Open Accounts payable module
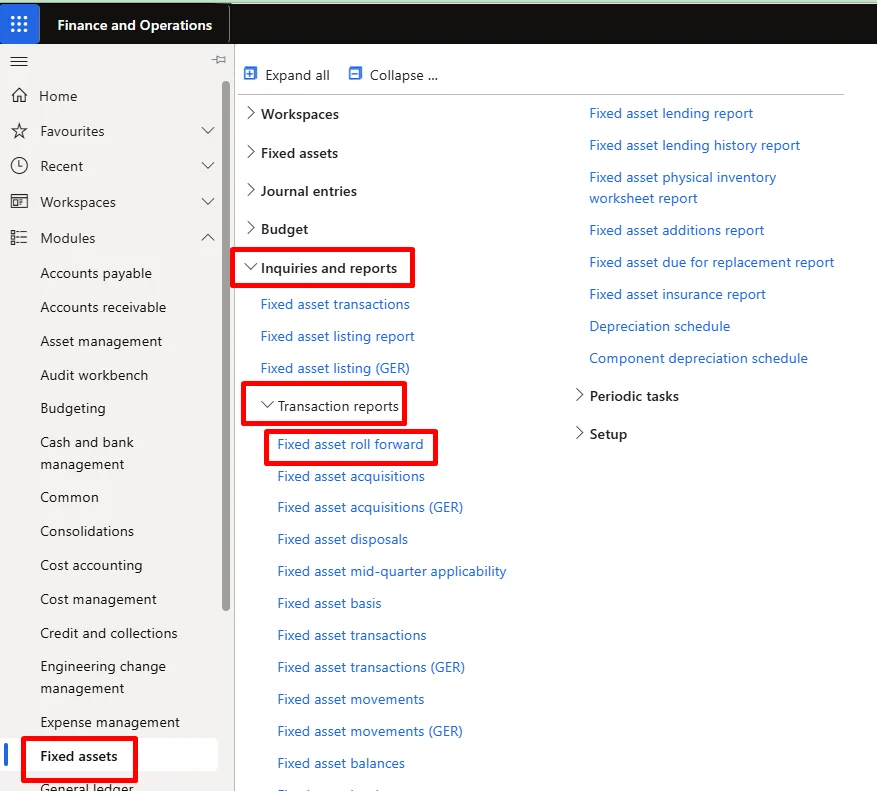877x791 pixels. 96,273
